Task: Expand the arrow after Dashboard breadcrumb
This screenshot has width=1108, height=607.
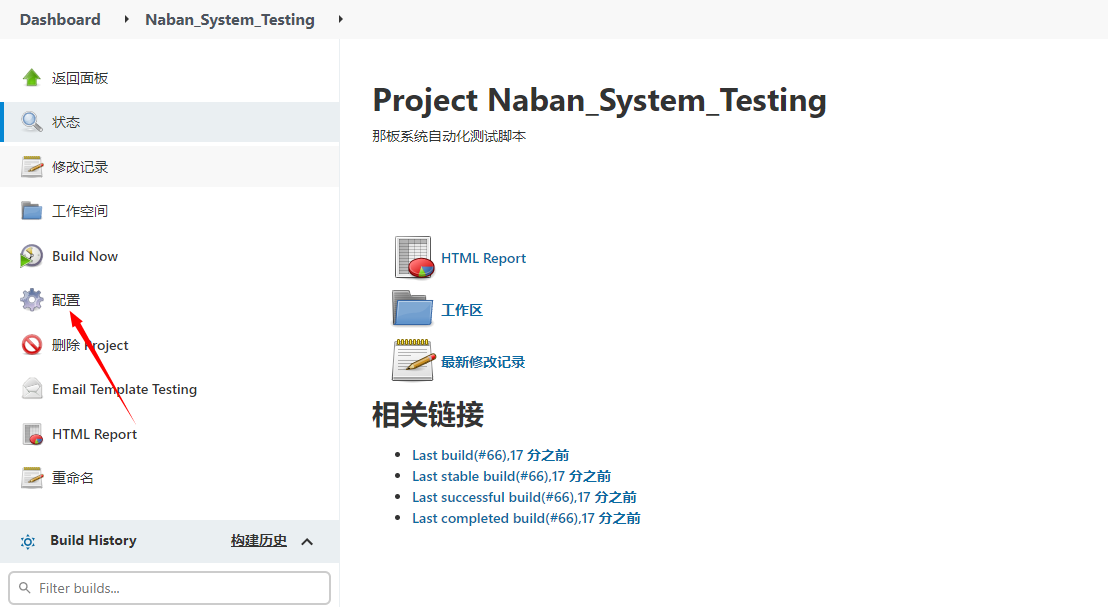Action: (126, 19)
